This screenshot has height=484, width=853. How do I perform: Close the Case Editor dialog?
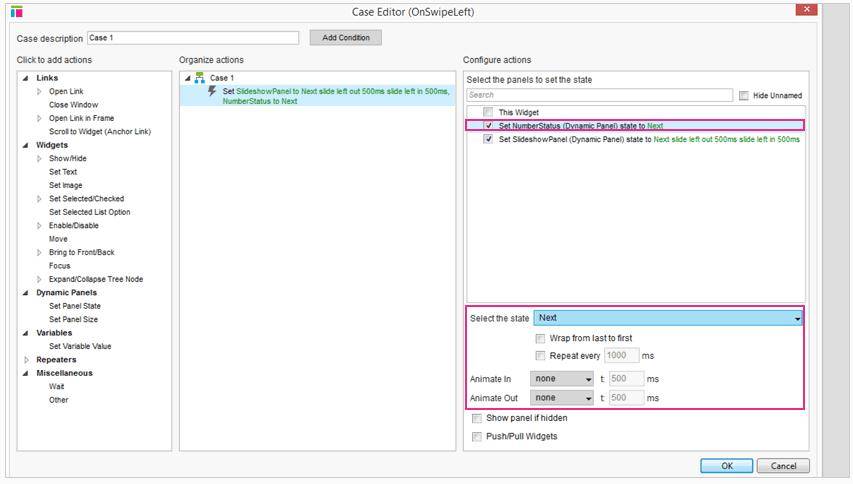pos(806,10)
